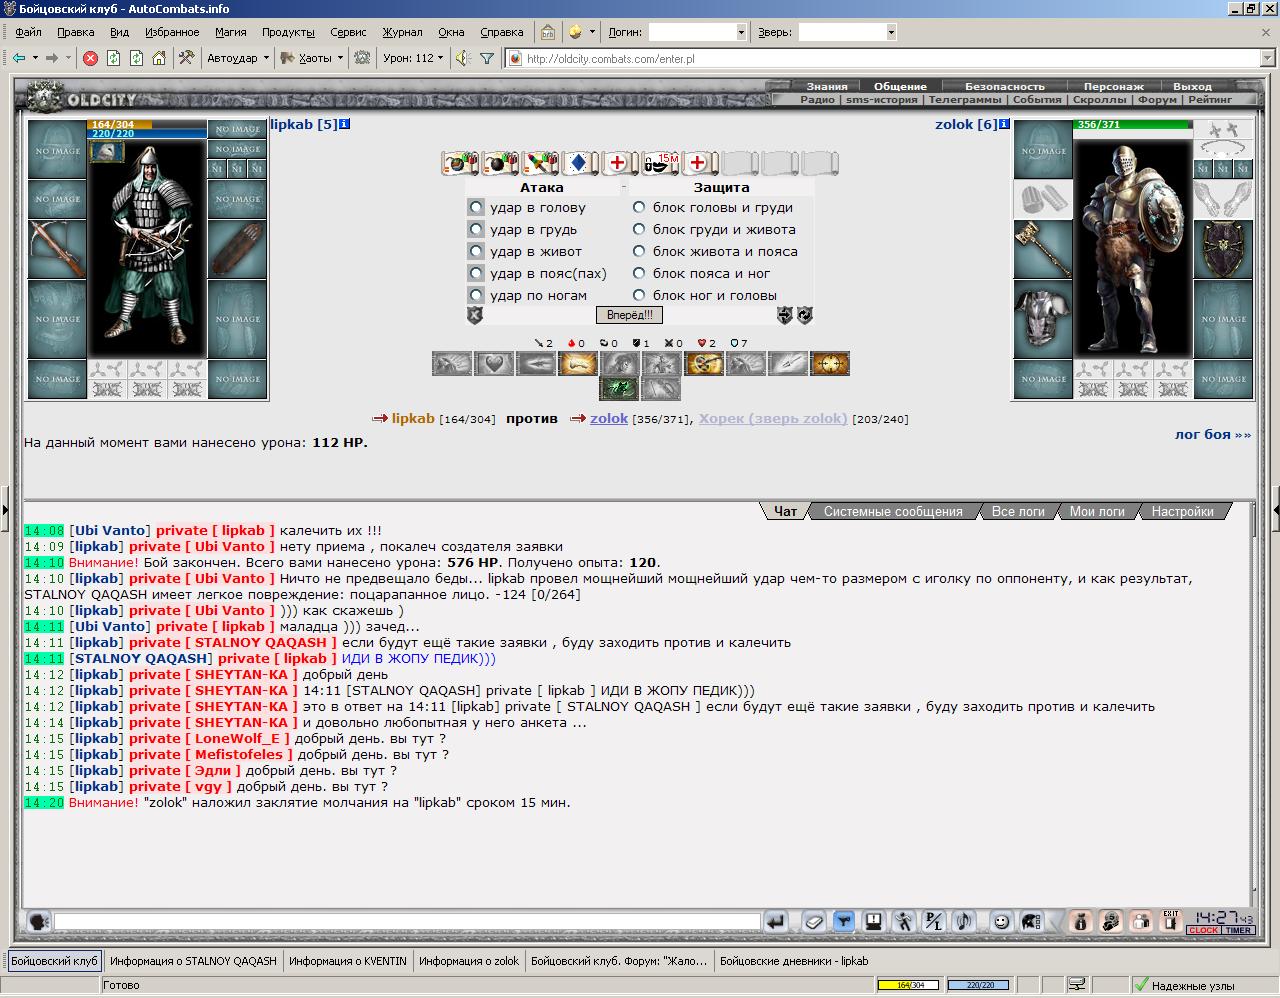Click zolok green HP bar 356/371
The width and height of the screenshot is (1280, 998).
[1133, 125]
